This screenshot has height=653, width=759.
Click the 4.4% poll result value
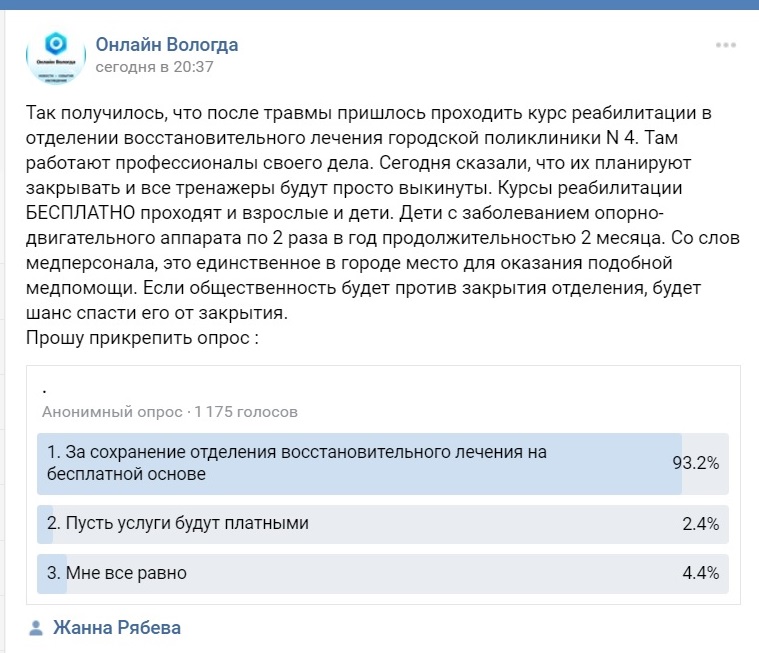tap(700, 573)
